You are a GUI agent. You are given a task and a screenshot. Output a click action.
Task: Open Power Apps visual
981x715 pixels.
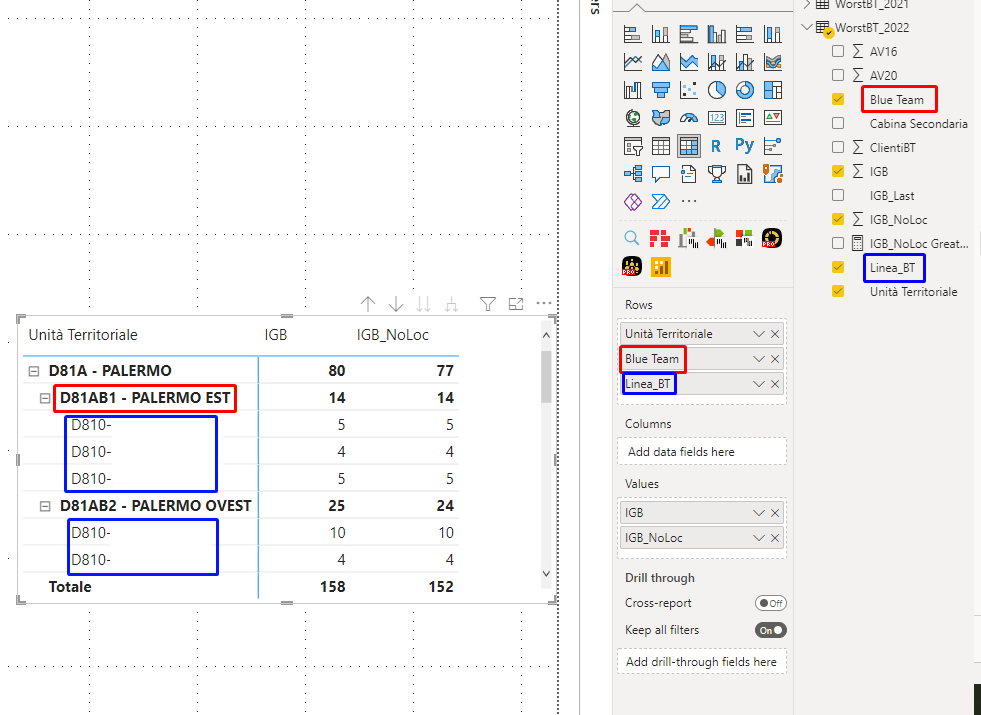click(x=633, y=201)
